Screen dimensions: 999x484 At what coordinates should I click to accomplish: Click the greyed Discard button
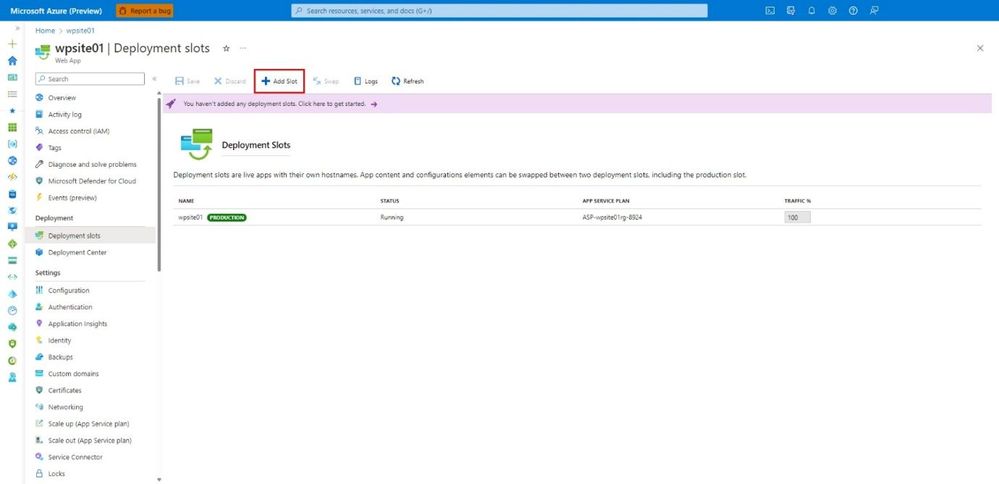point(230,82)
